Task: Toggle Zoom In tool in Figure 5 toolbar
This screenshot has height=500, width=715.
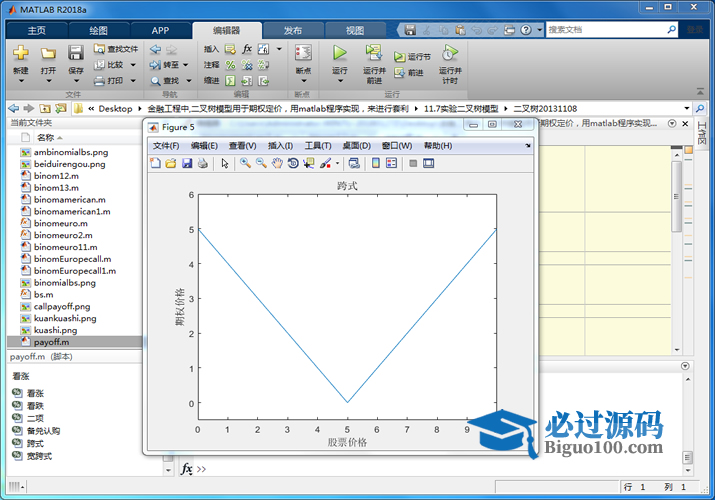Action: coord(245,163)
